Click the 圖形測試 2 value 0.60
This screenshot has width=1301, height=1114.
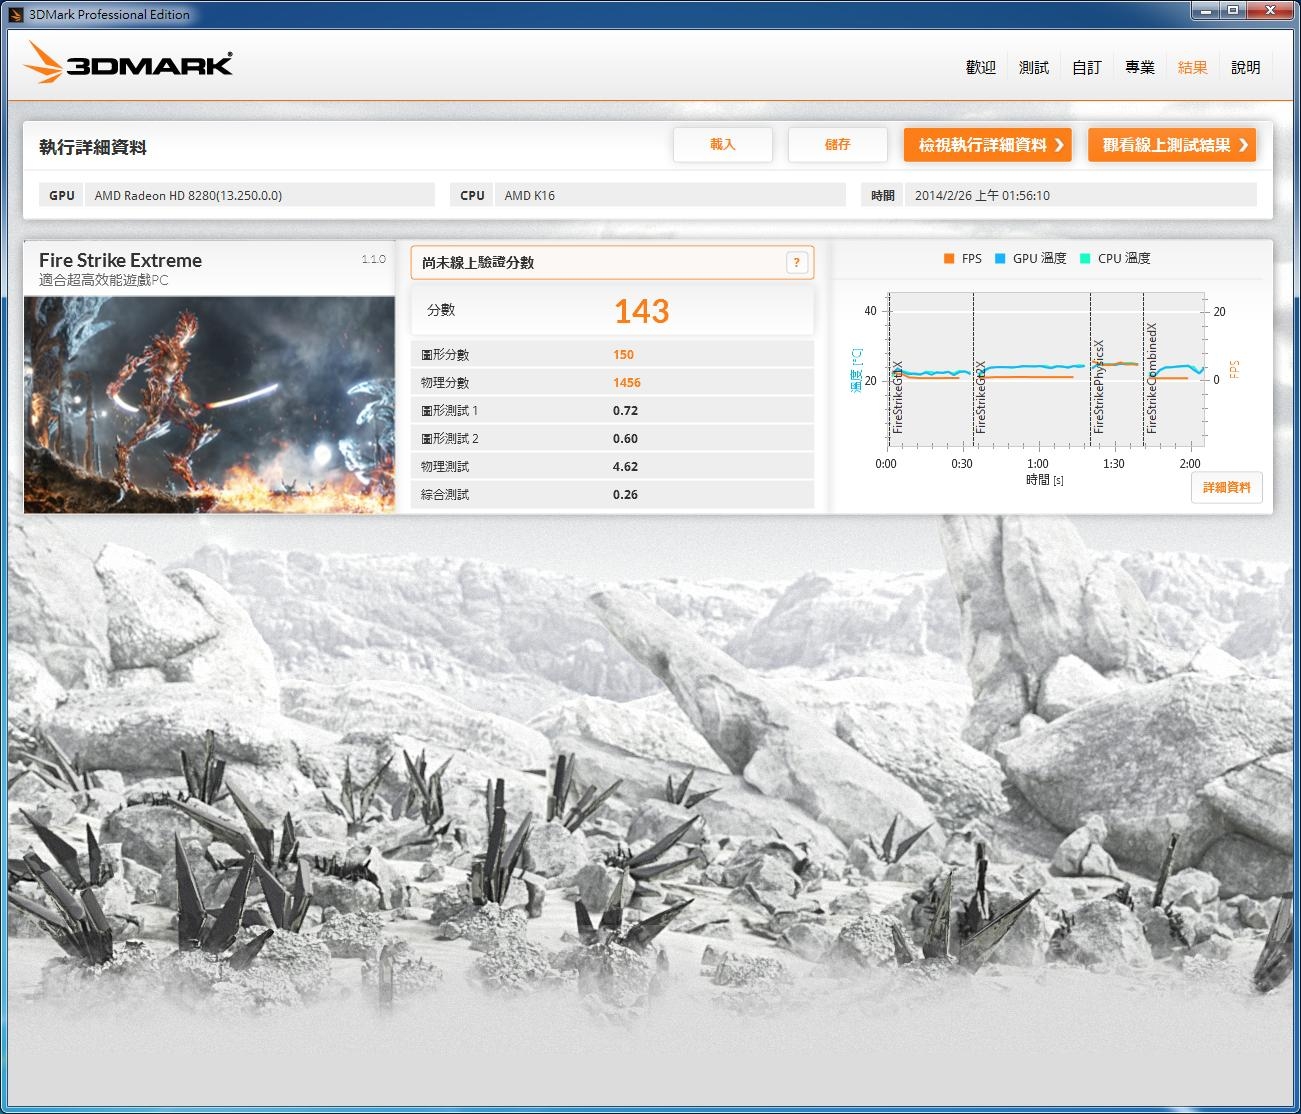(x=625, y=439)
